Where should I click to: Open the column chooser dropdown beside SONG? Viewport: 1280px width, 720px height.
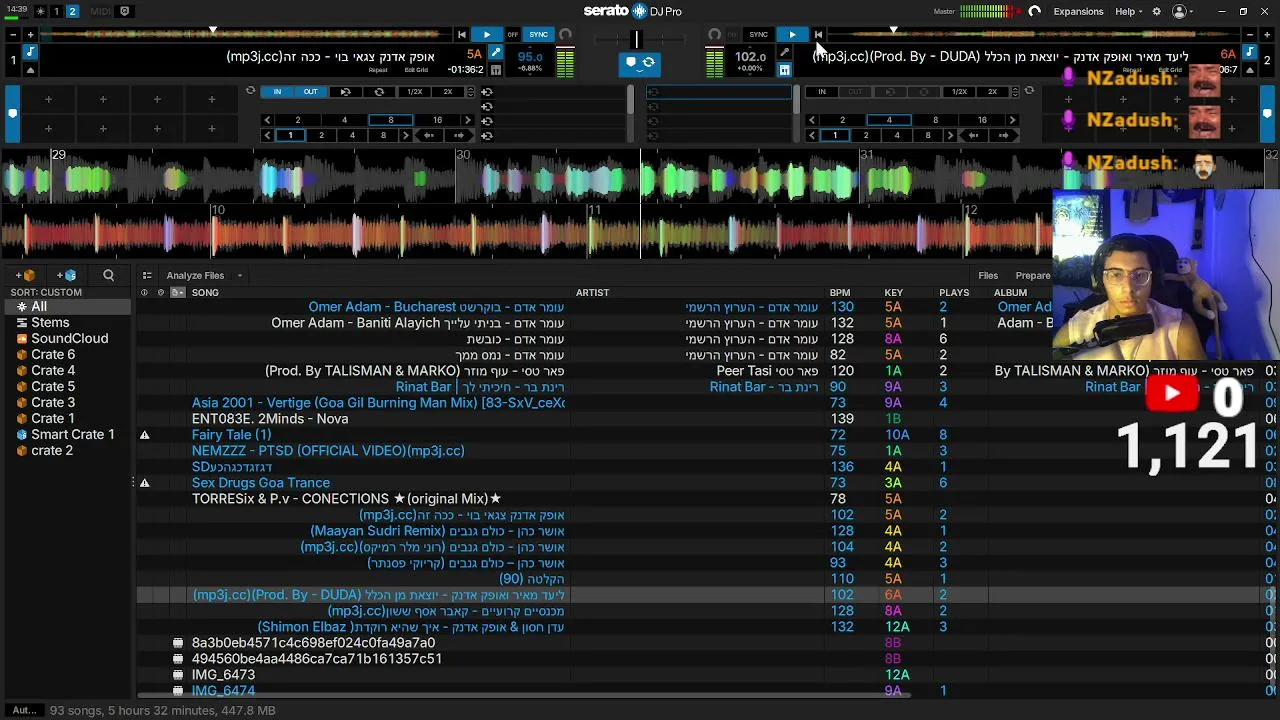(x=178, y=292)
